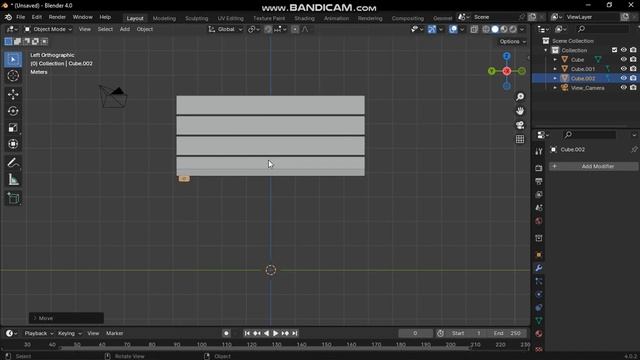The image size is (640, 360).
Task: Toggle show gizmo button
Action: click(x=431, y=29)
